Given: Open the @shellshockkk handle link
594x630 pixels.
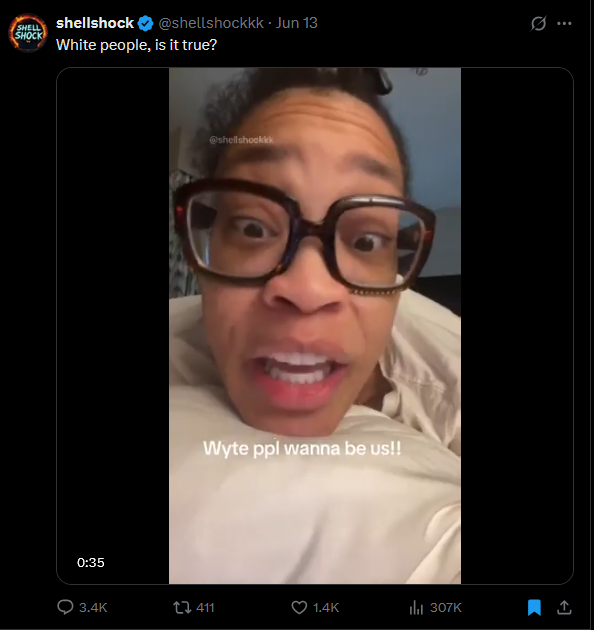Looking at the screenshot, I should [x=211, y=23].
